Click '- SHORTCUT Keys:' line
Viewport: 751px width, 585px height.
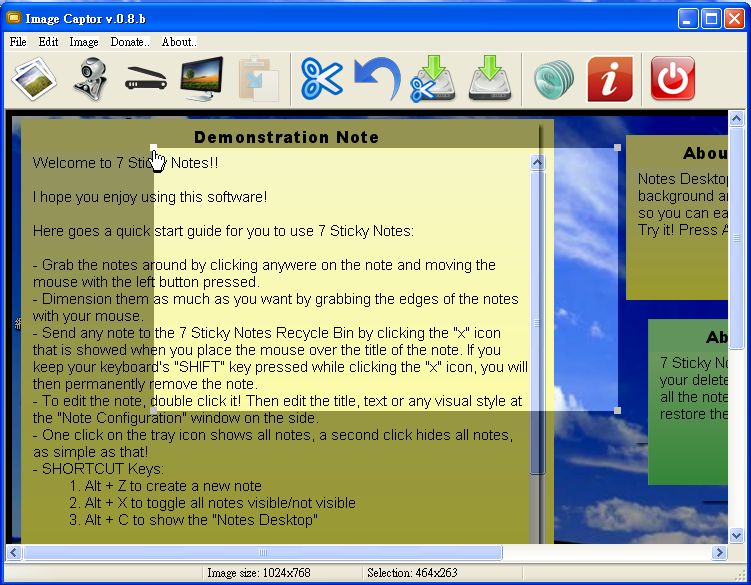point(98,469)
